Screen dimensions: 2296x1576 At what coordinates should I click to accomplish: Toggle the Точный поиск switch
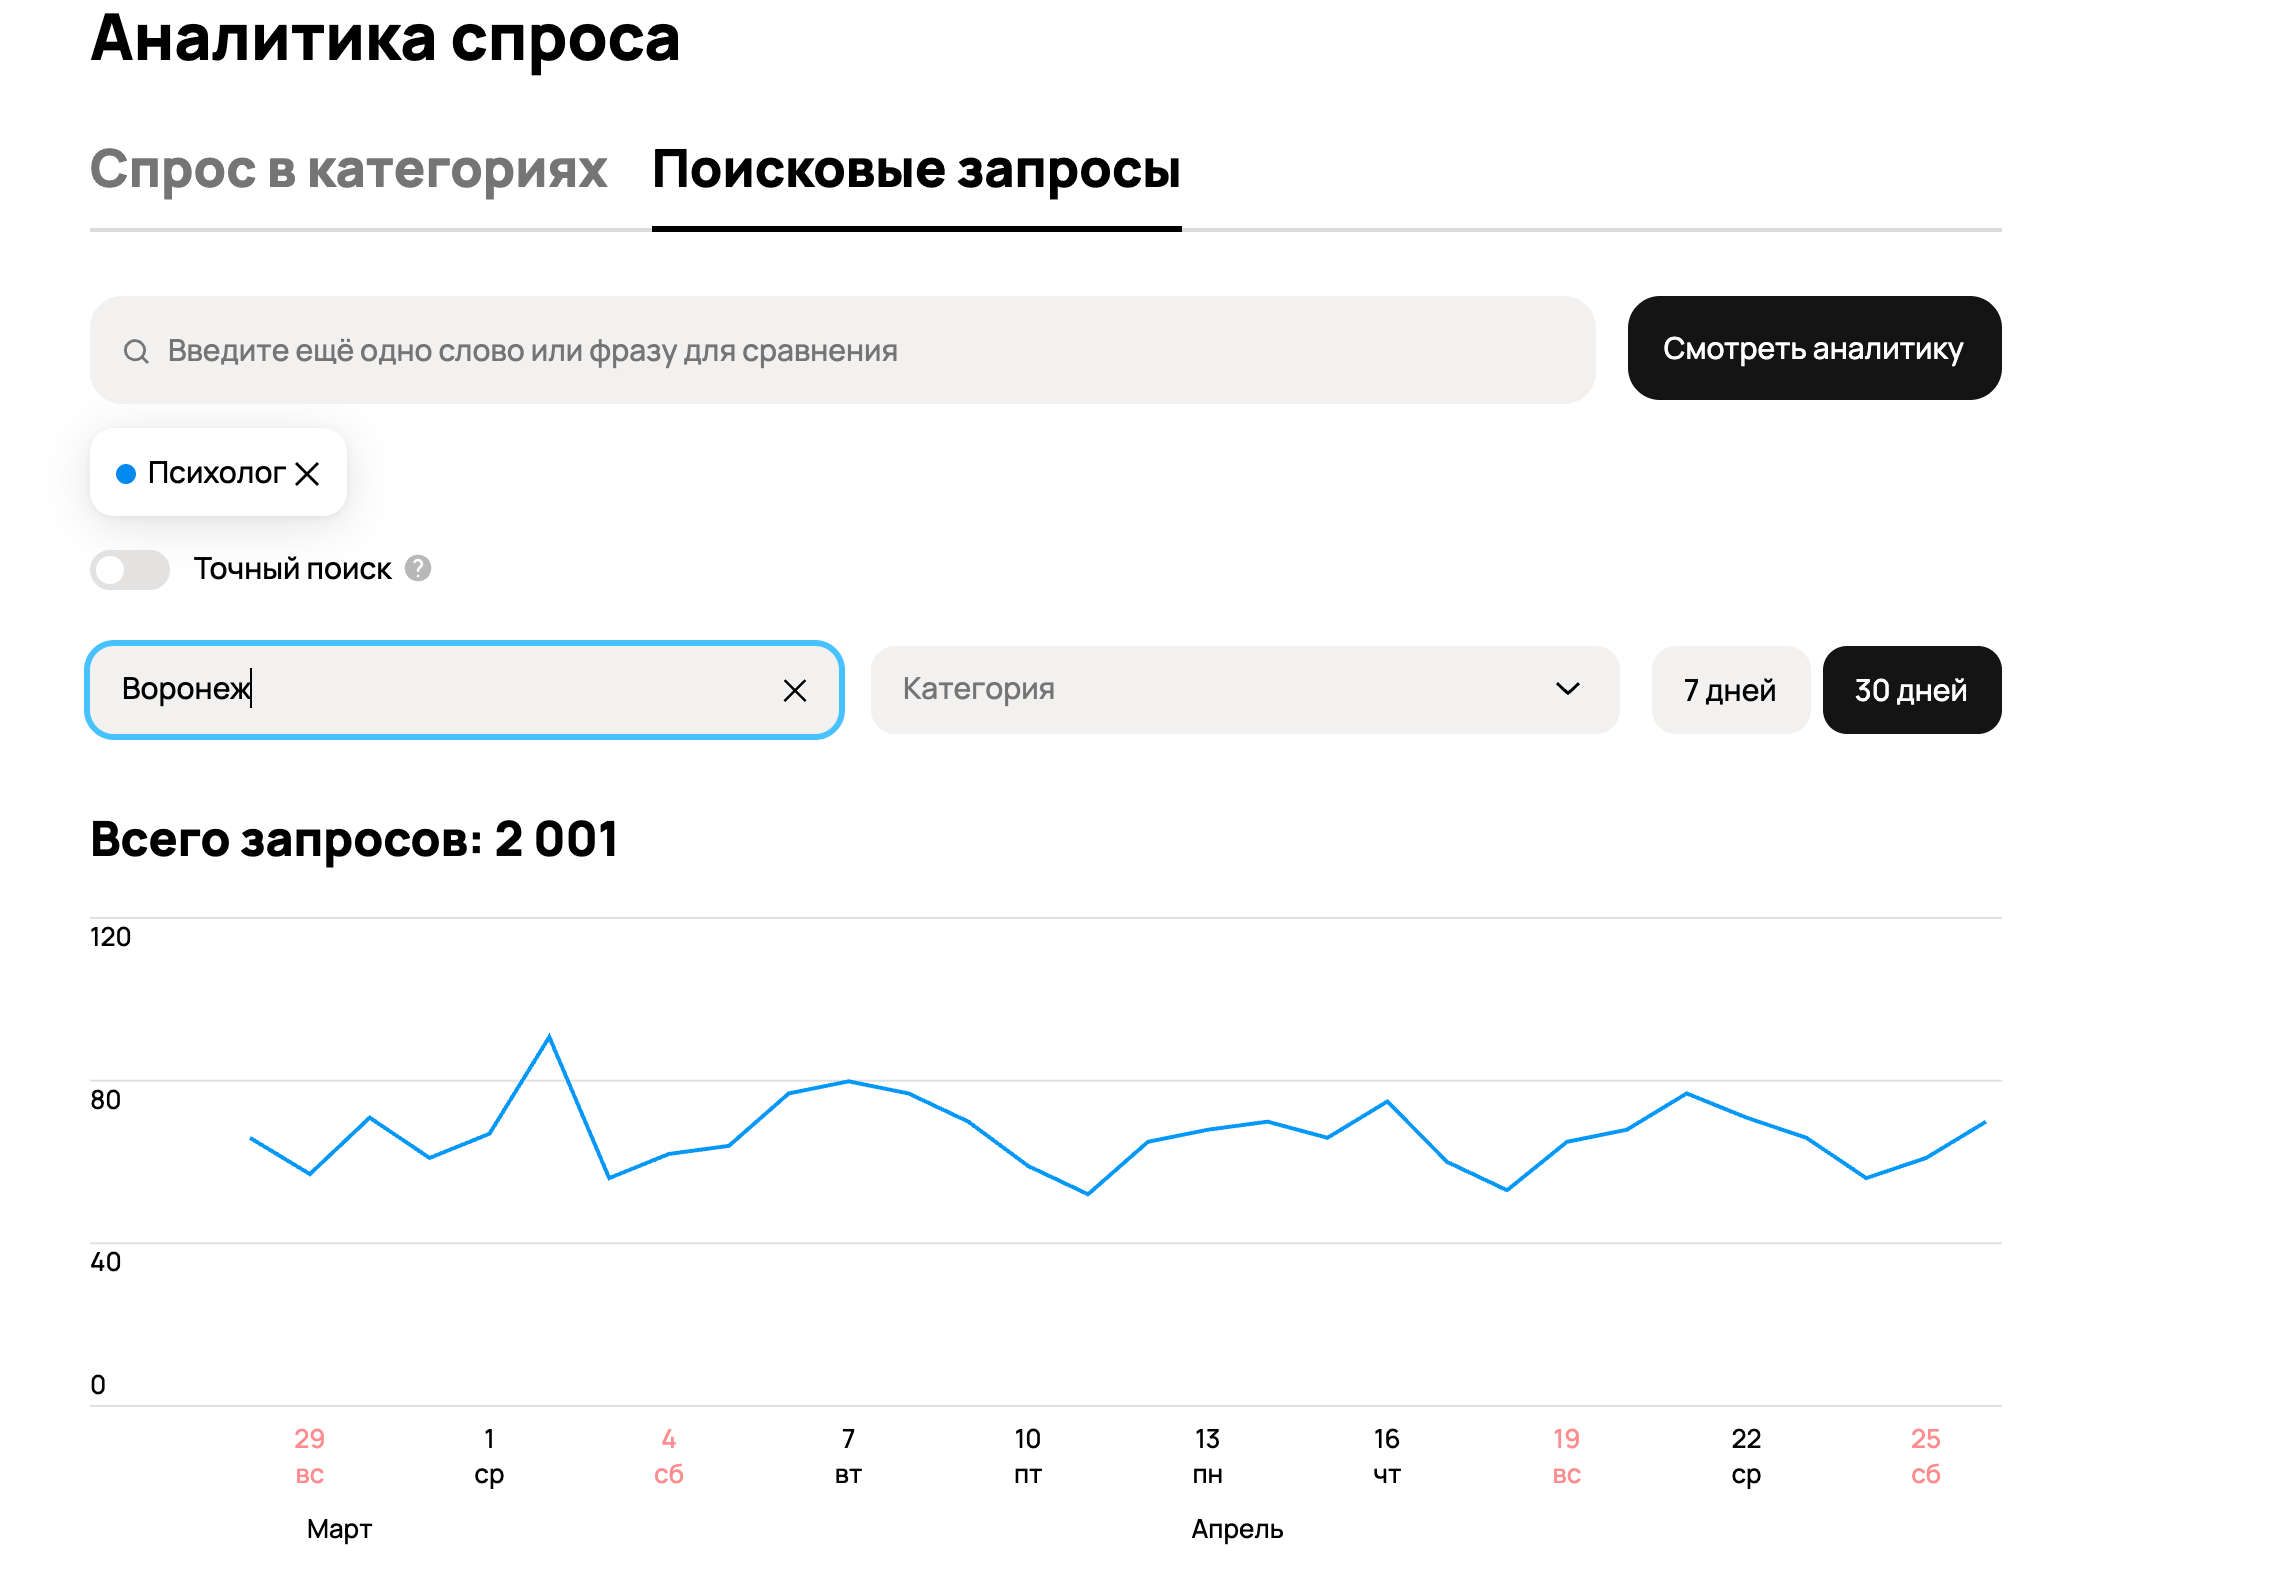coord(130,570)
